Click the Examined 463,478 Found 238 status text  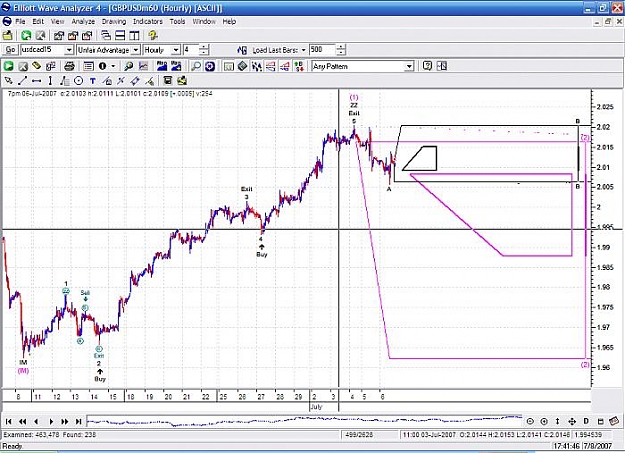click(50, 435)
